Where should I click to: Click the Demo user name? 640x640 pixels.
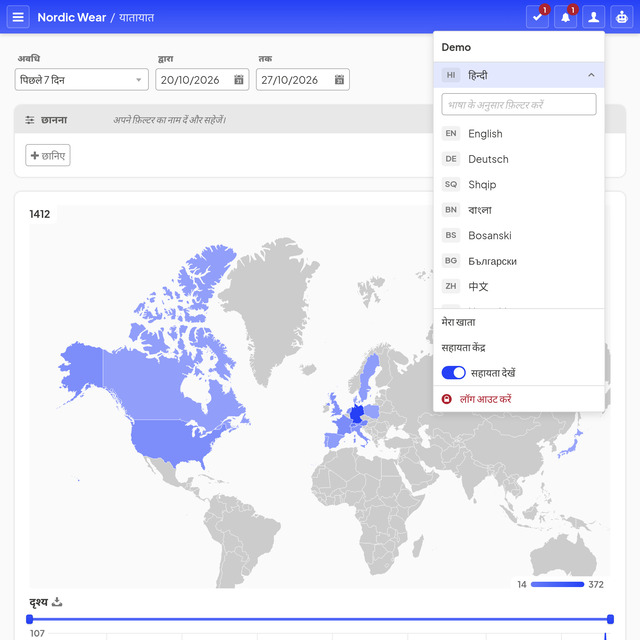456,47
